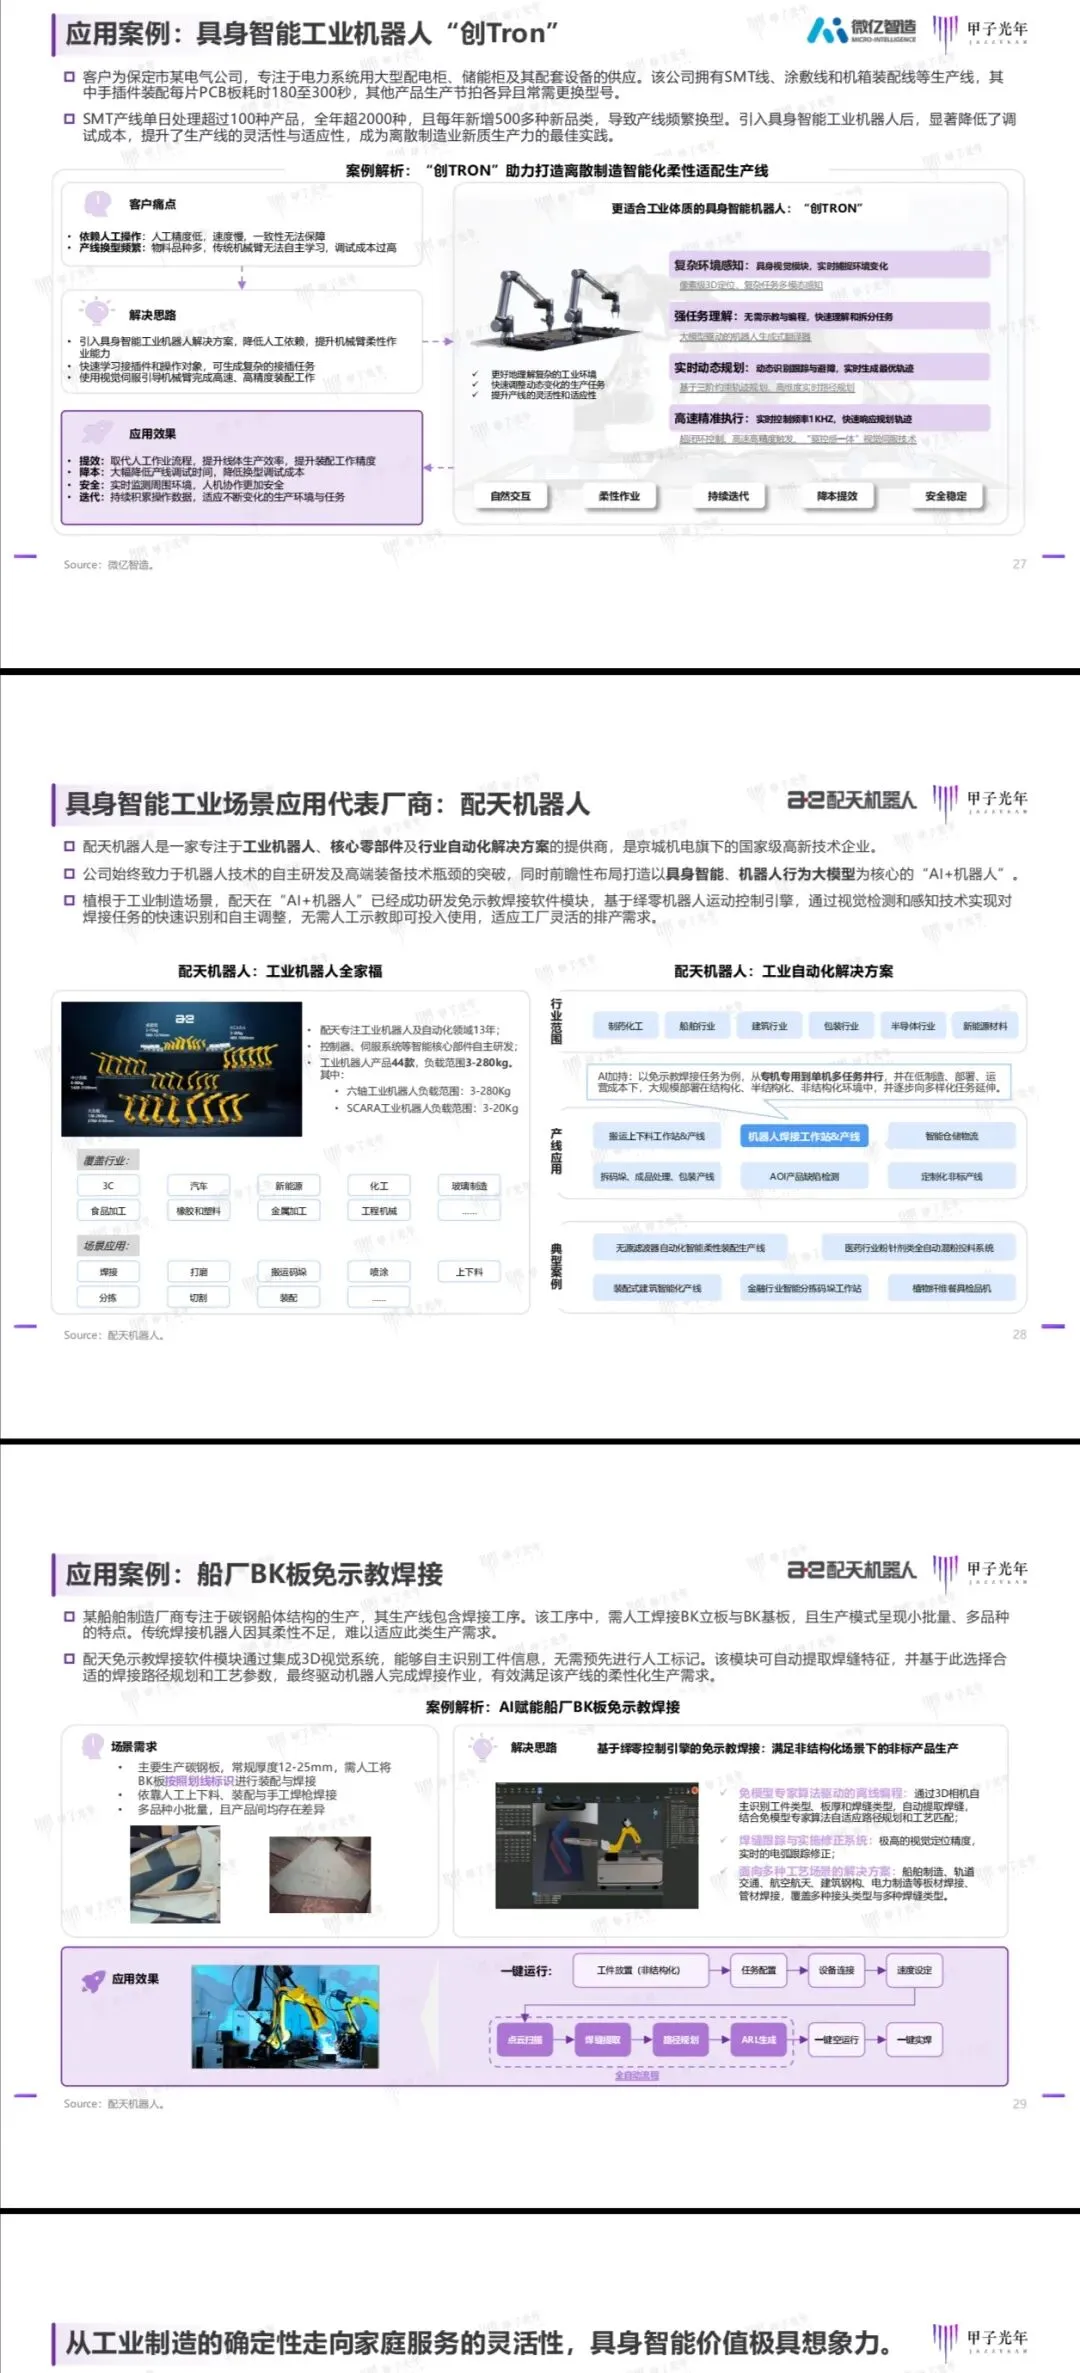
Task: Click the 食品加工 industry tag
Action: (108, 1211)
